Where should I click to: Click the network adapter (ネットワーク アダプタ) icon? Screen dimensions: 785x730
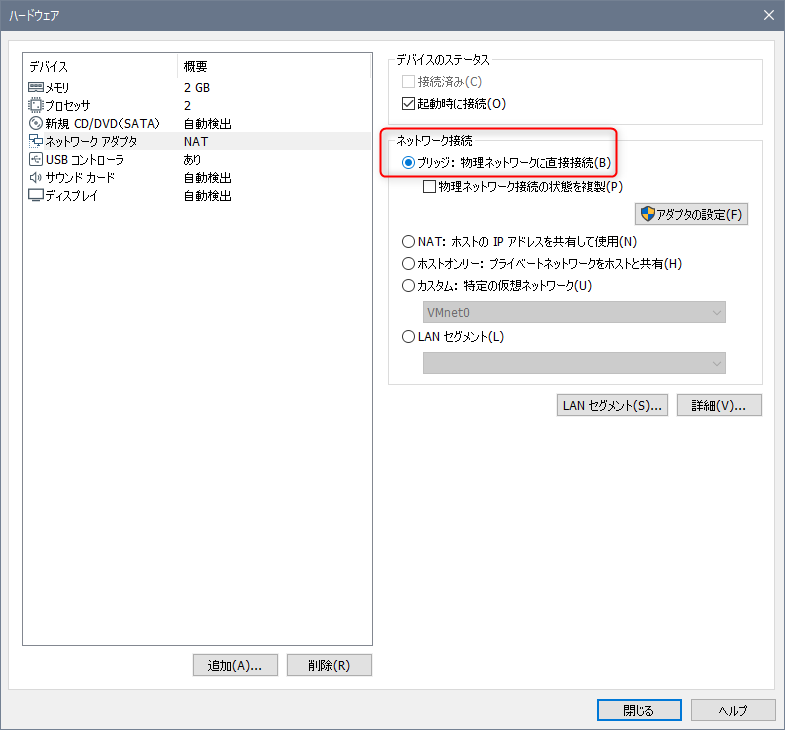(x=36, y=141)
